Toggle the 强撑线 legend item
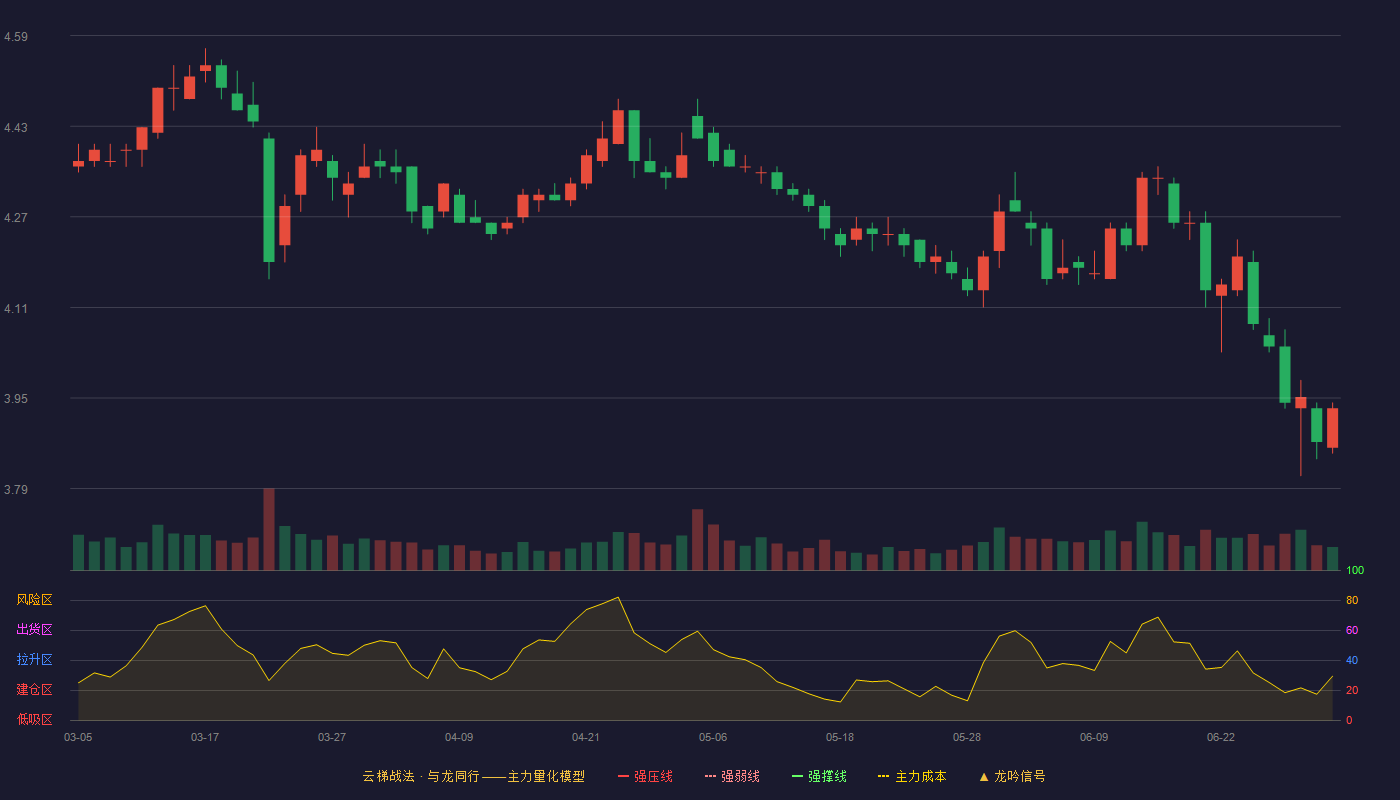1400x800 pixels. click(819, 776)
